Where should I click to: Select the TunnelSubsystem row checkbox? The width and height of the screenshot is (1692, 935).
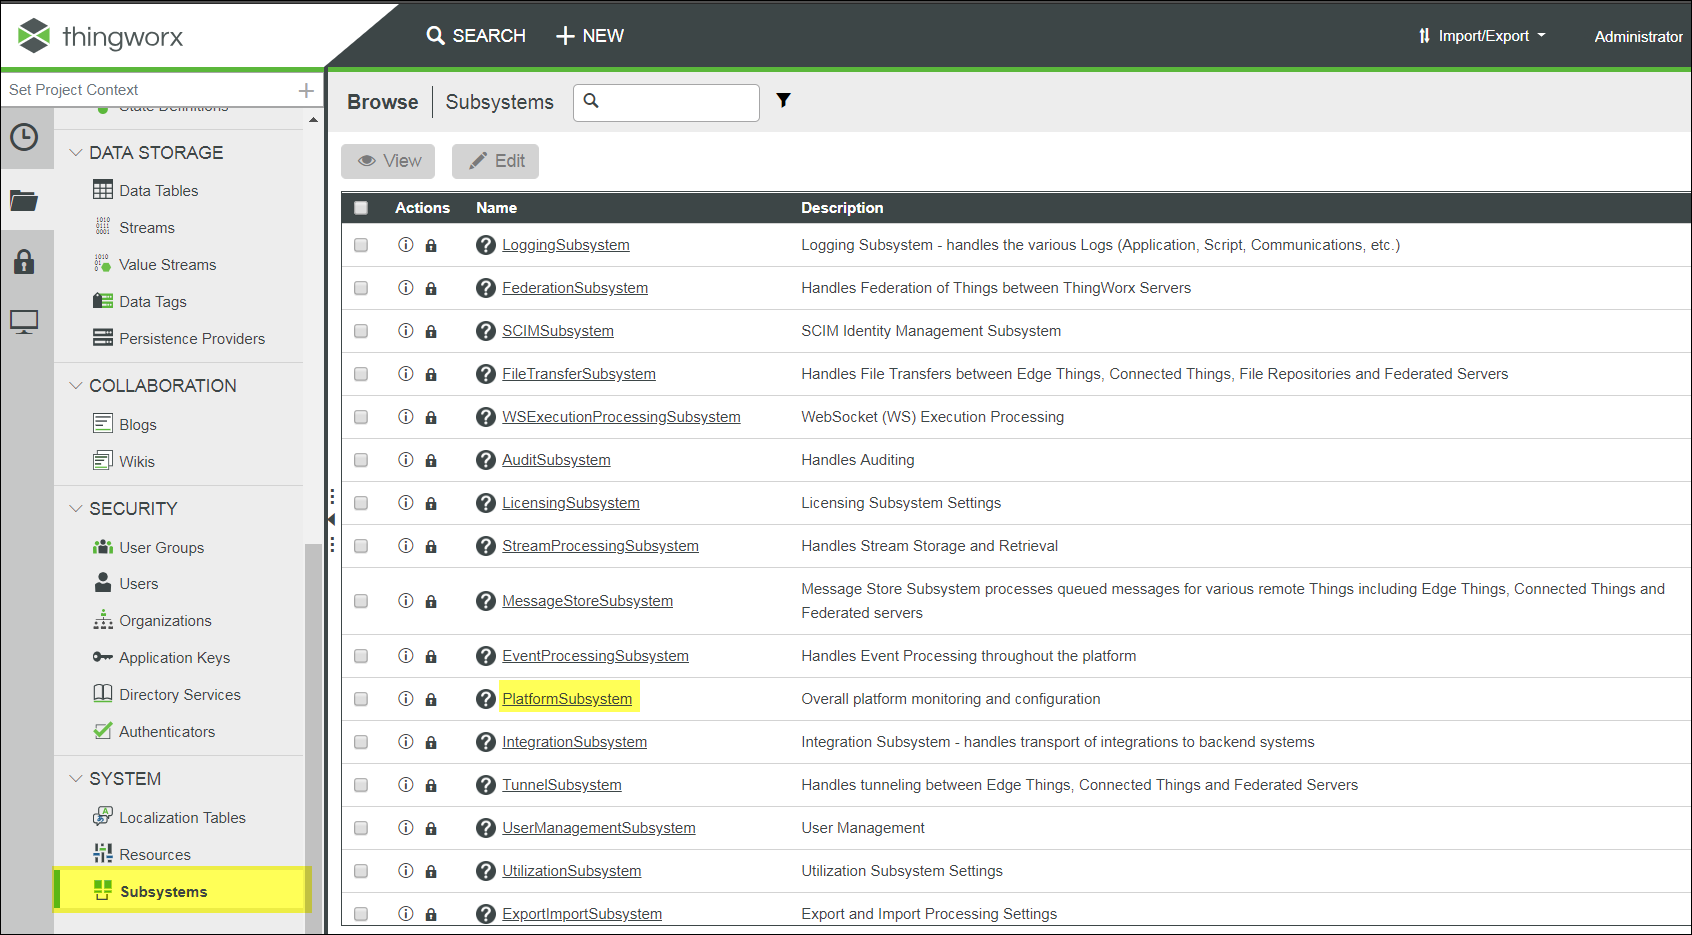pos(361,785)
